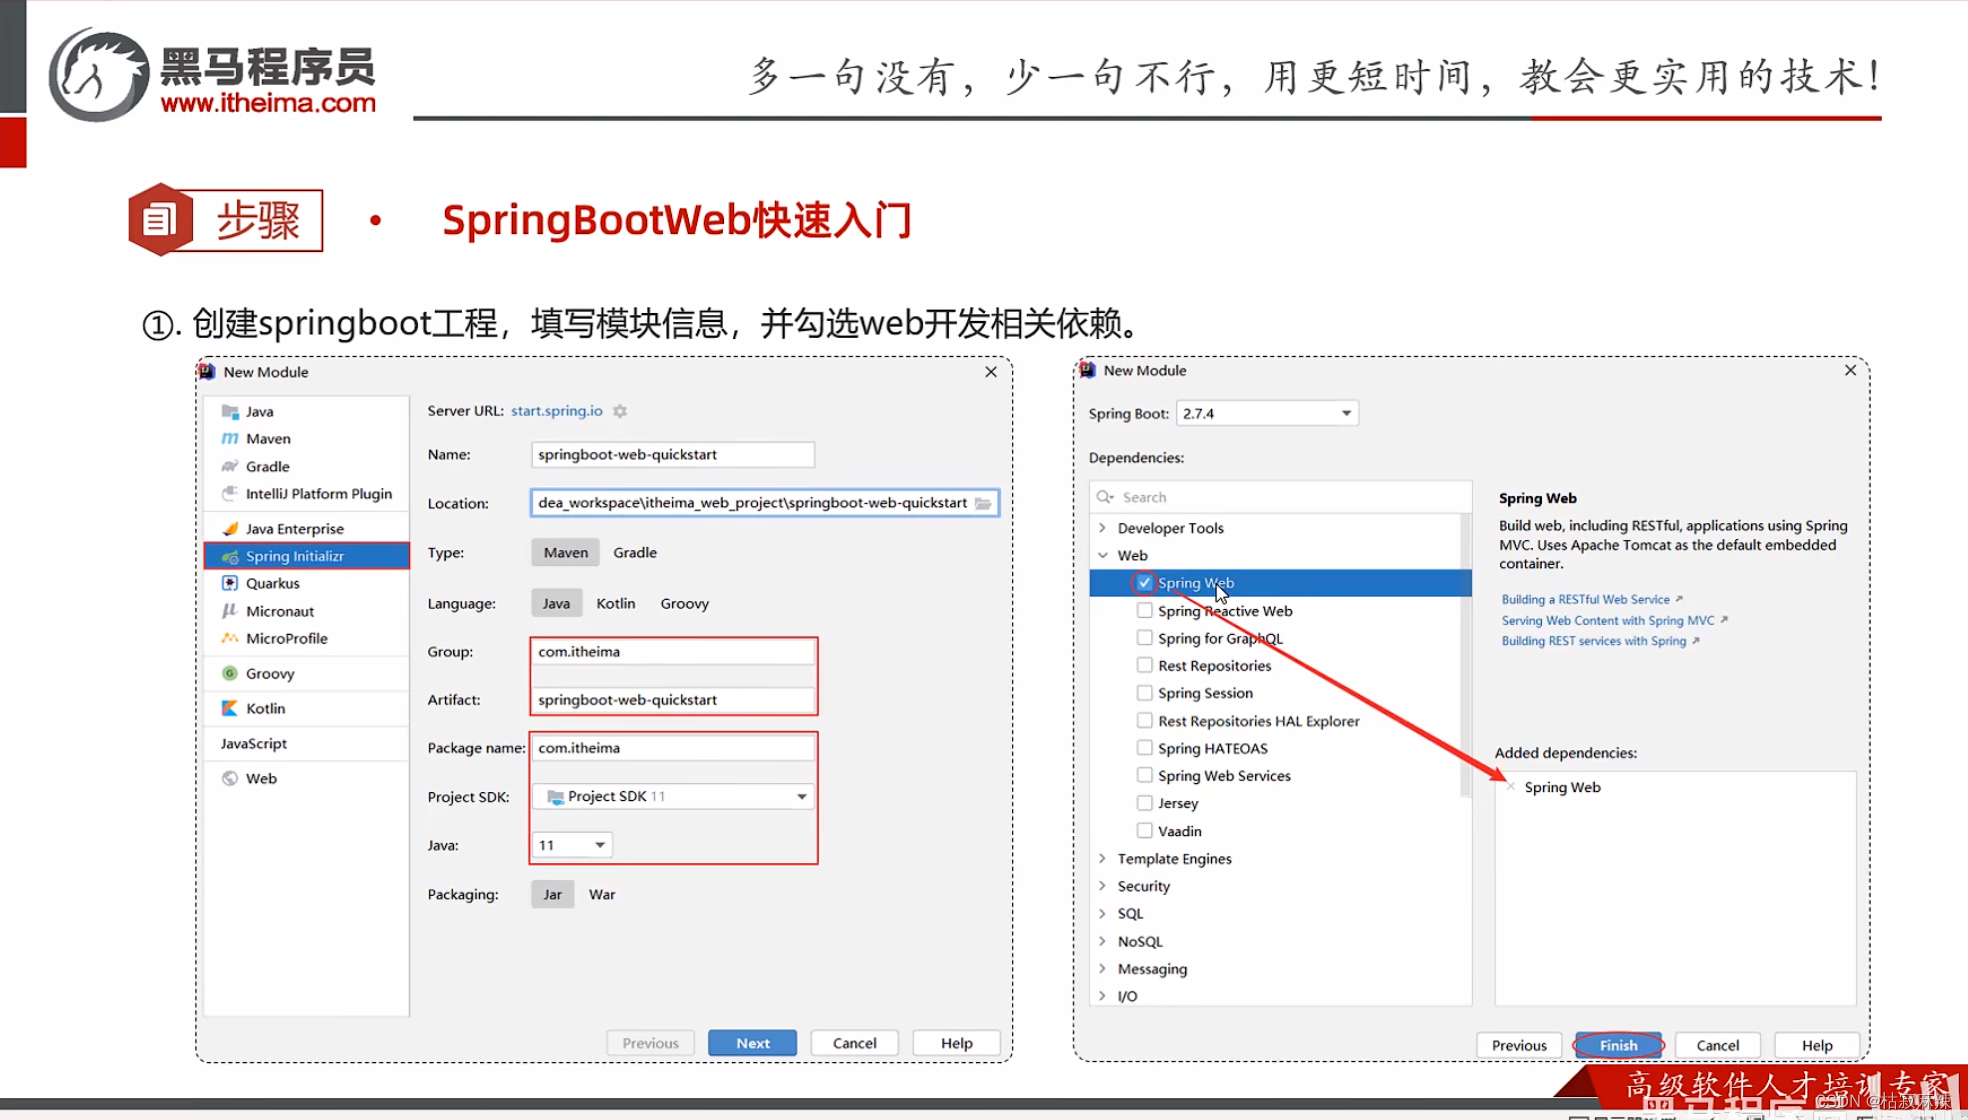The image size is (1968, 1120).
Task: Remove Spring Web from added dependencies
Action: pyautogui.click(x=1510, y=787)
